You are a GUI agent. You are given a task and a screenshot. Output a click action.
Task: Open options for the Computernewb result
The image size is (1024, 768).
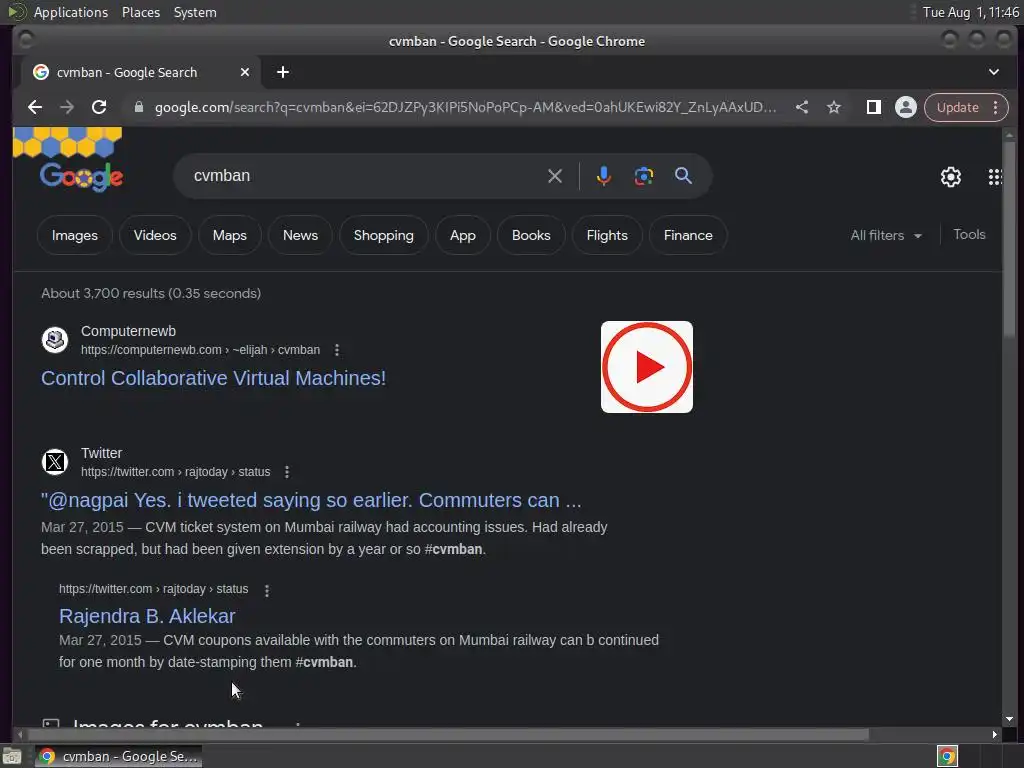[x=337, y=350]
